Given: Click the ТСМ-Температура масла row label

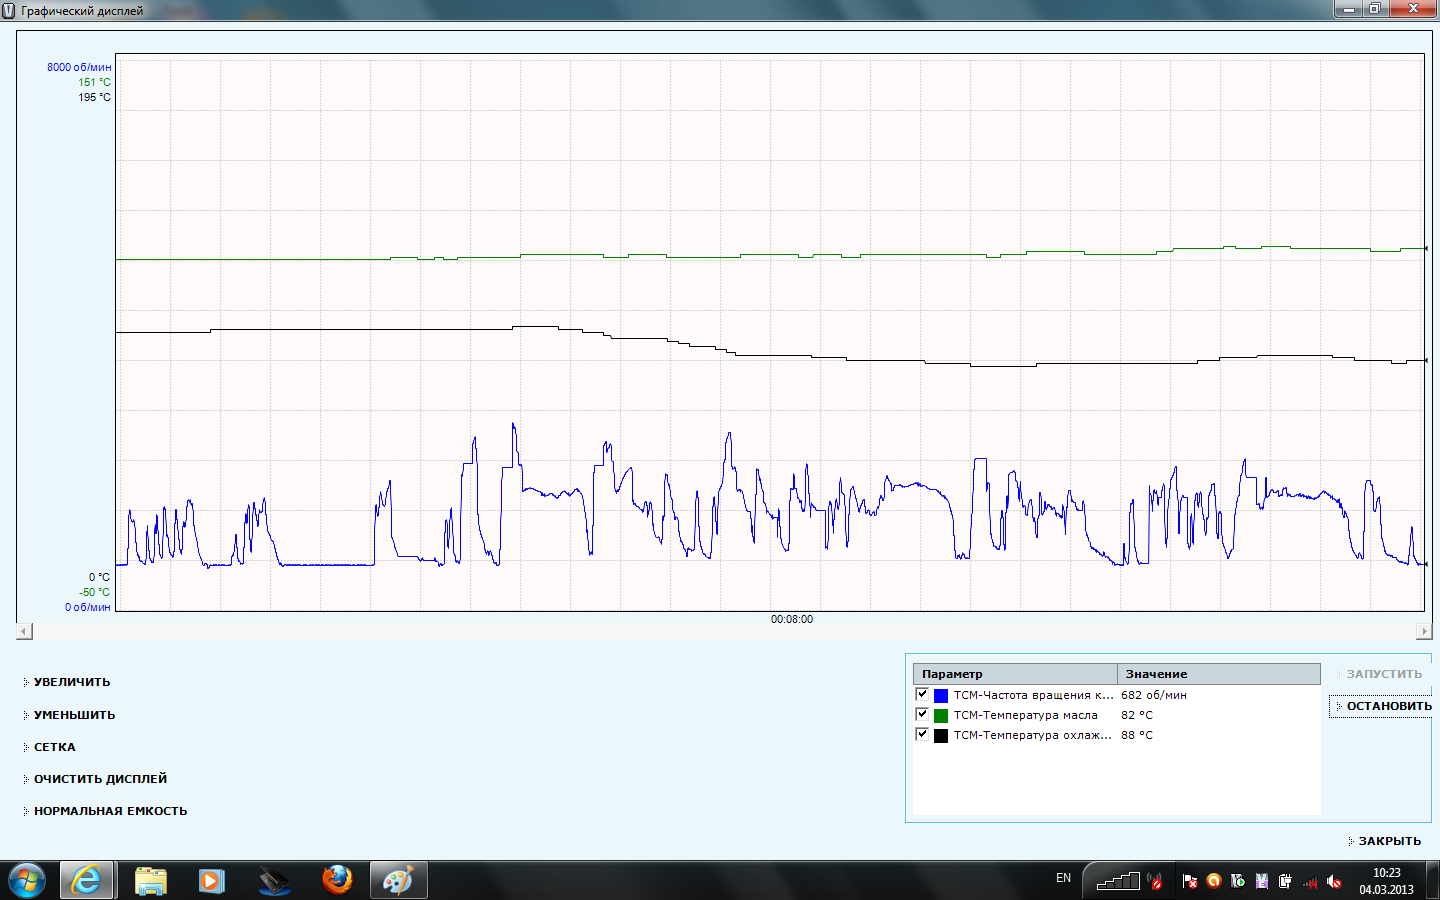Looking at the screenshot, I should [x=1025, y=715].
